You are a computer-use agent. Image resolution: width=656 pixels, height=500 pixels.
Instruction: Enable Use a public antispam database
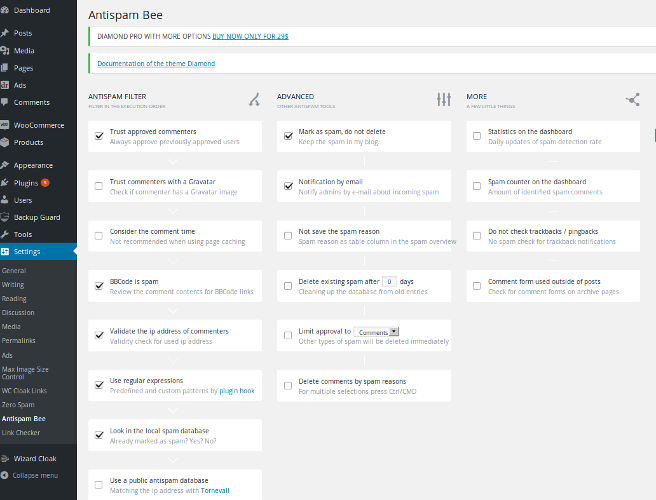click(99, 485)
